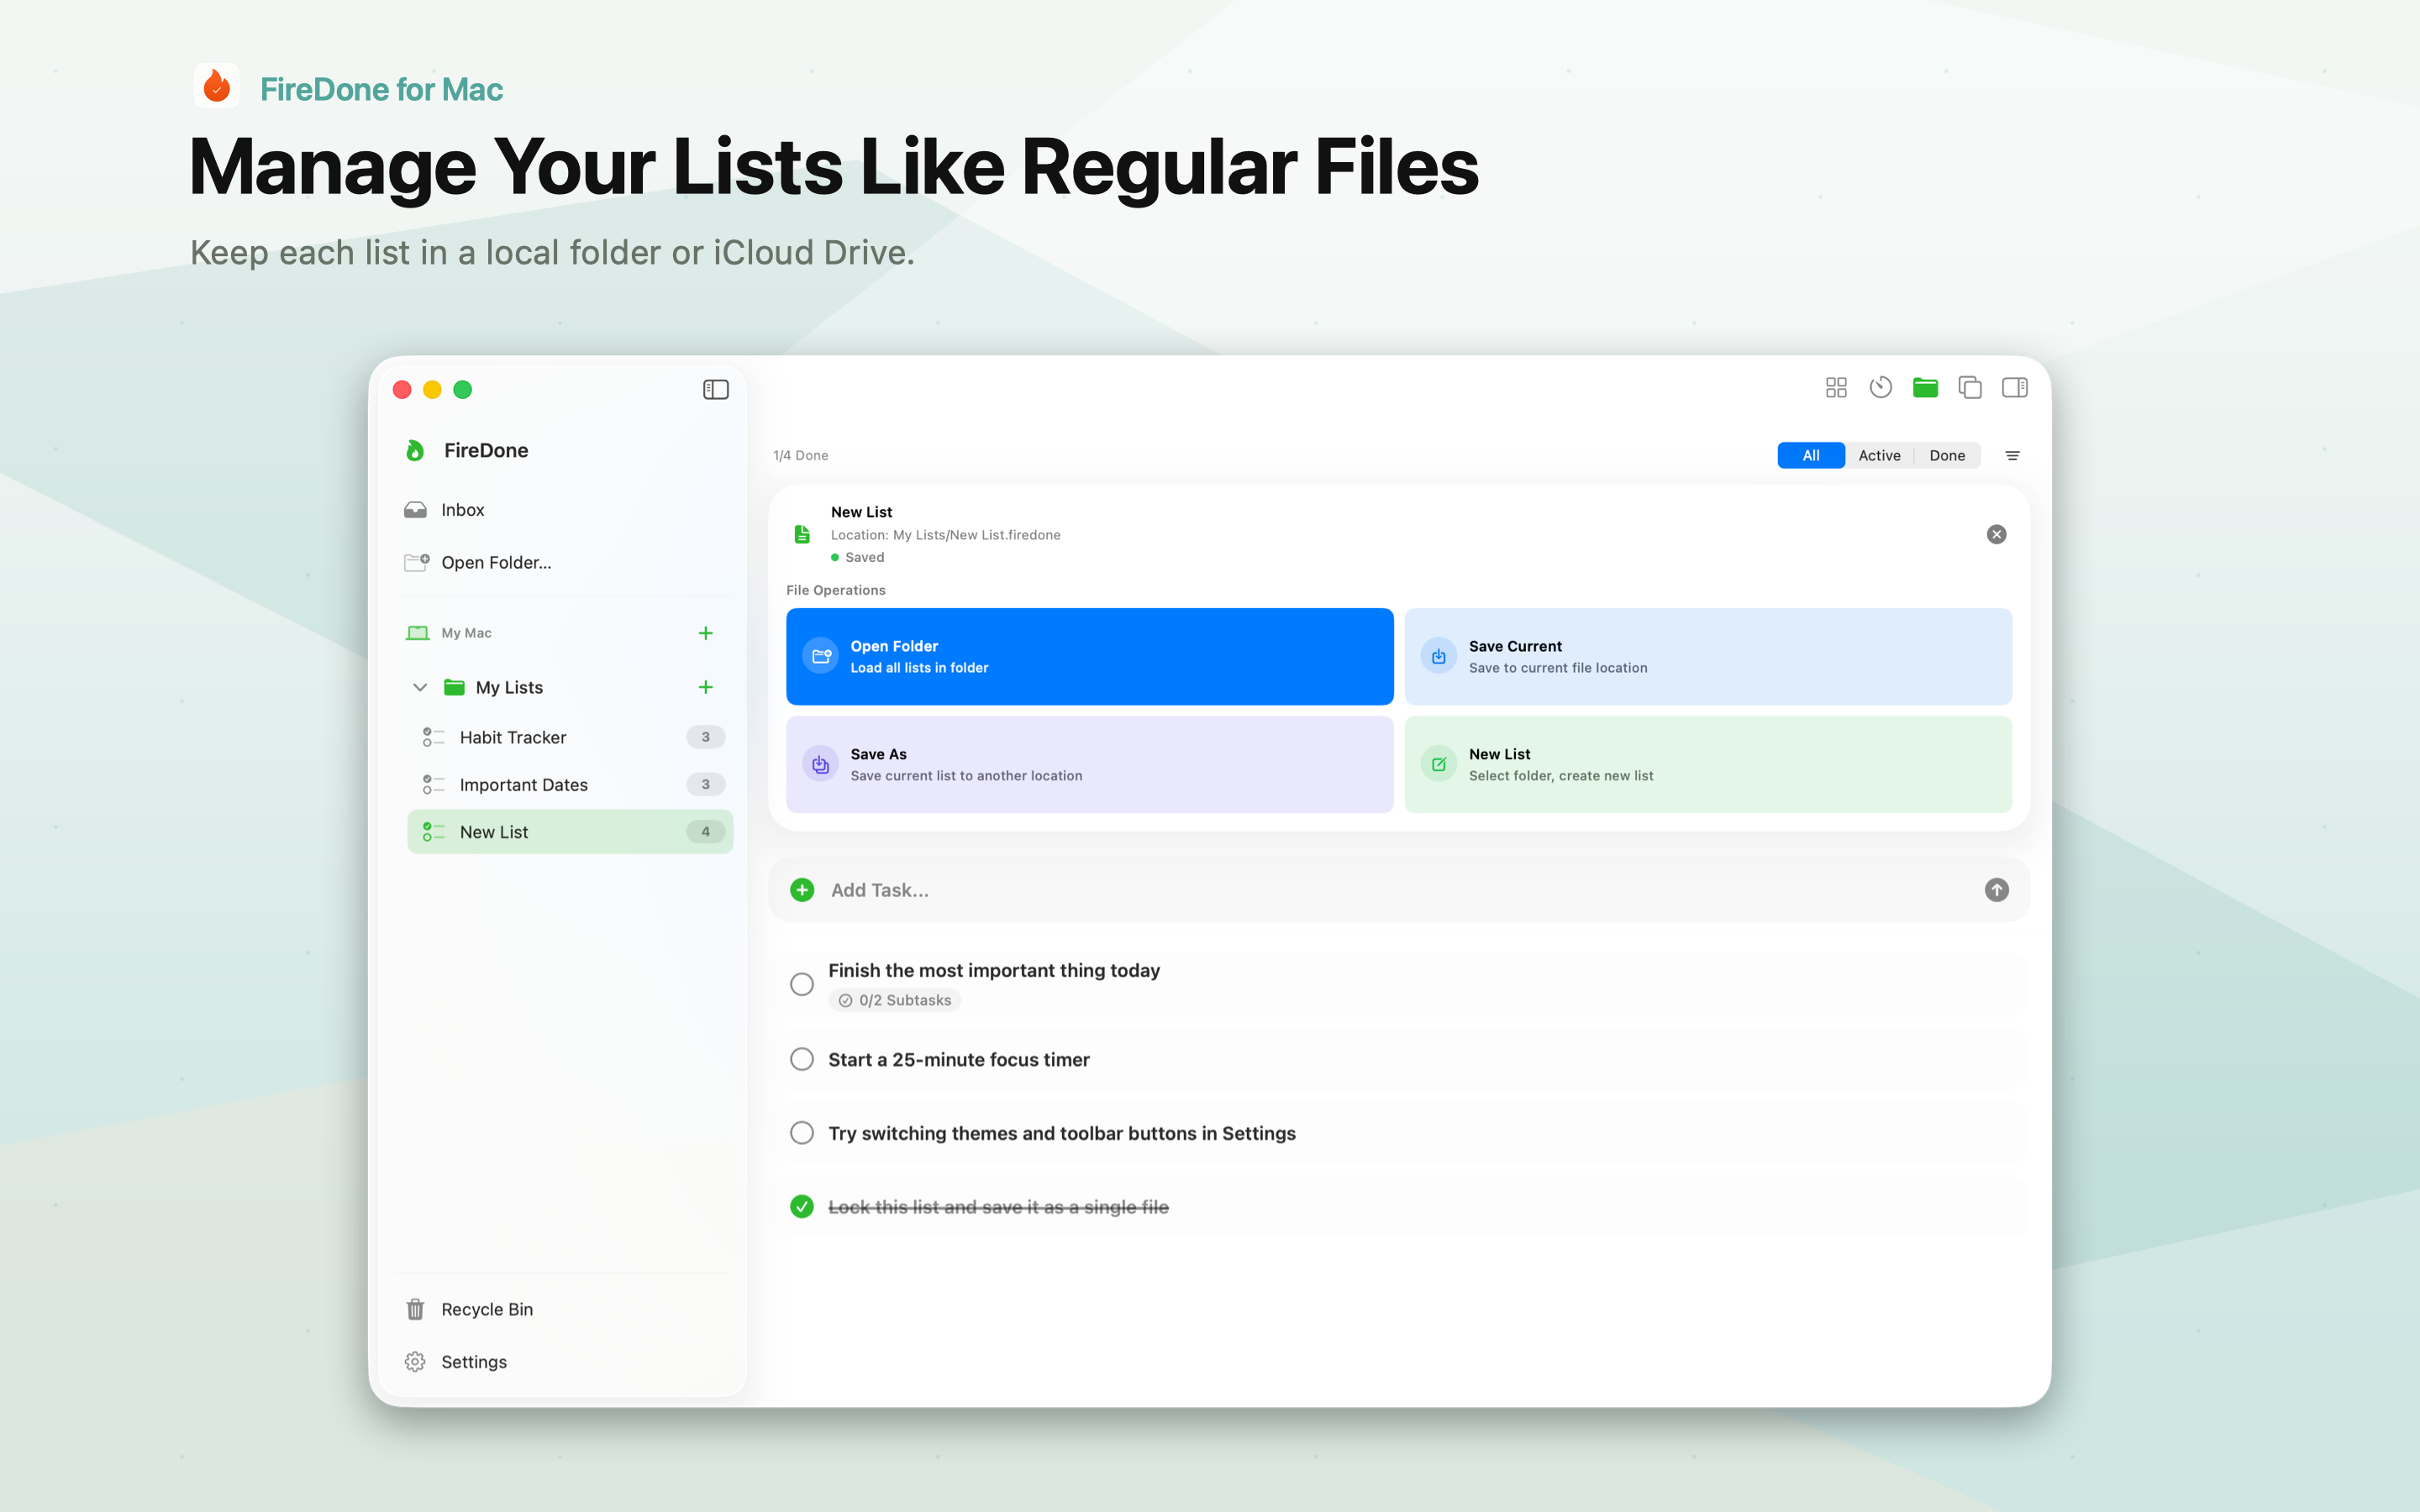This screenshot has height=1512, width=2420.
Task: Click the subtasks check icon badge
Action: pyautogui.click(x=845, y=1001)
